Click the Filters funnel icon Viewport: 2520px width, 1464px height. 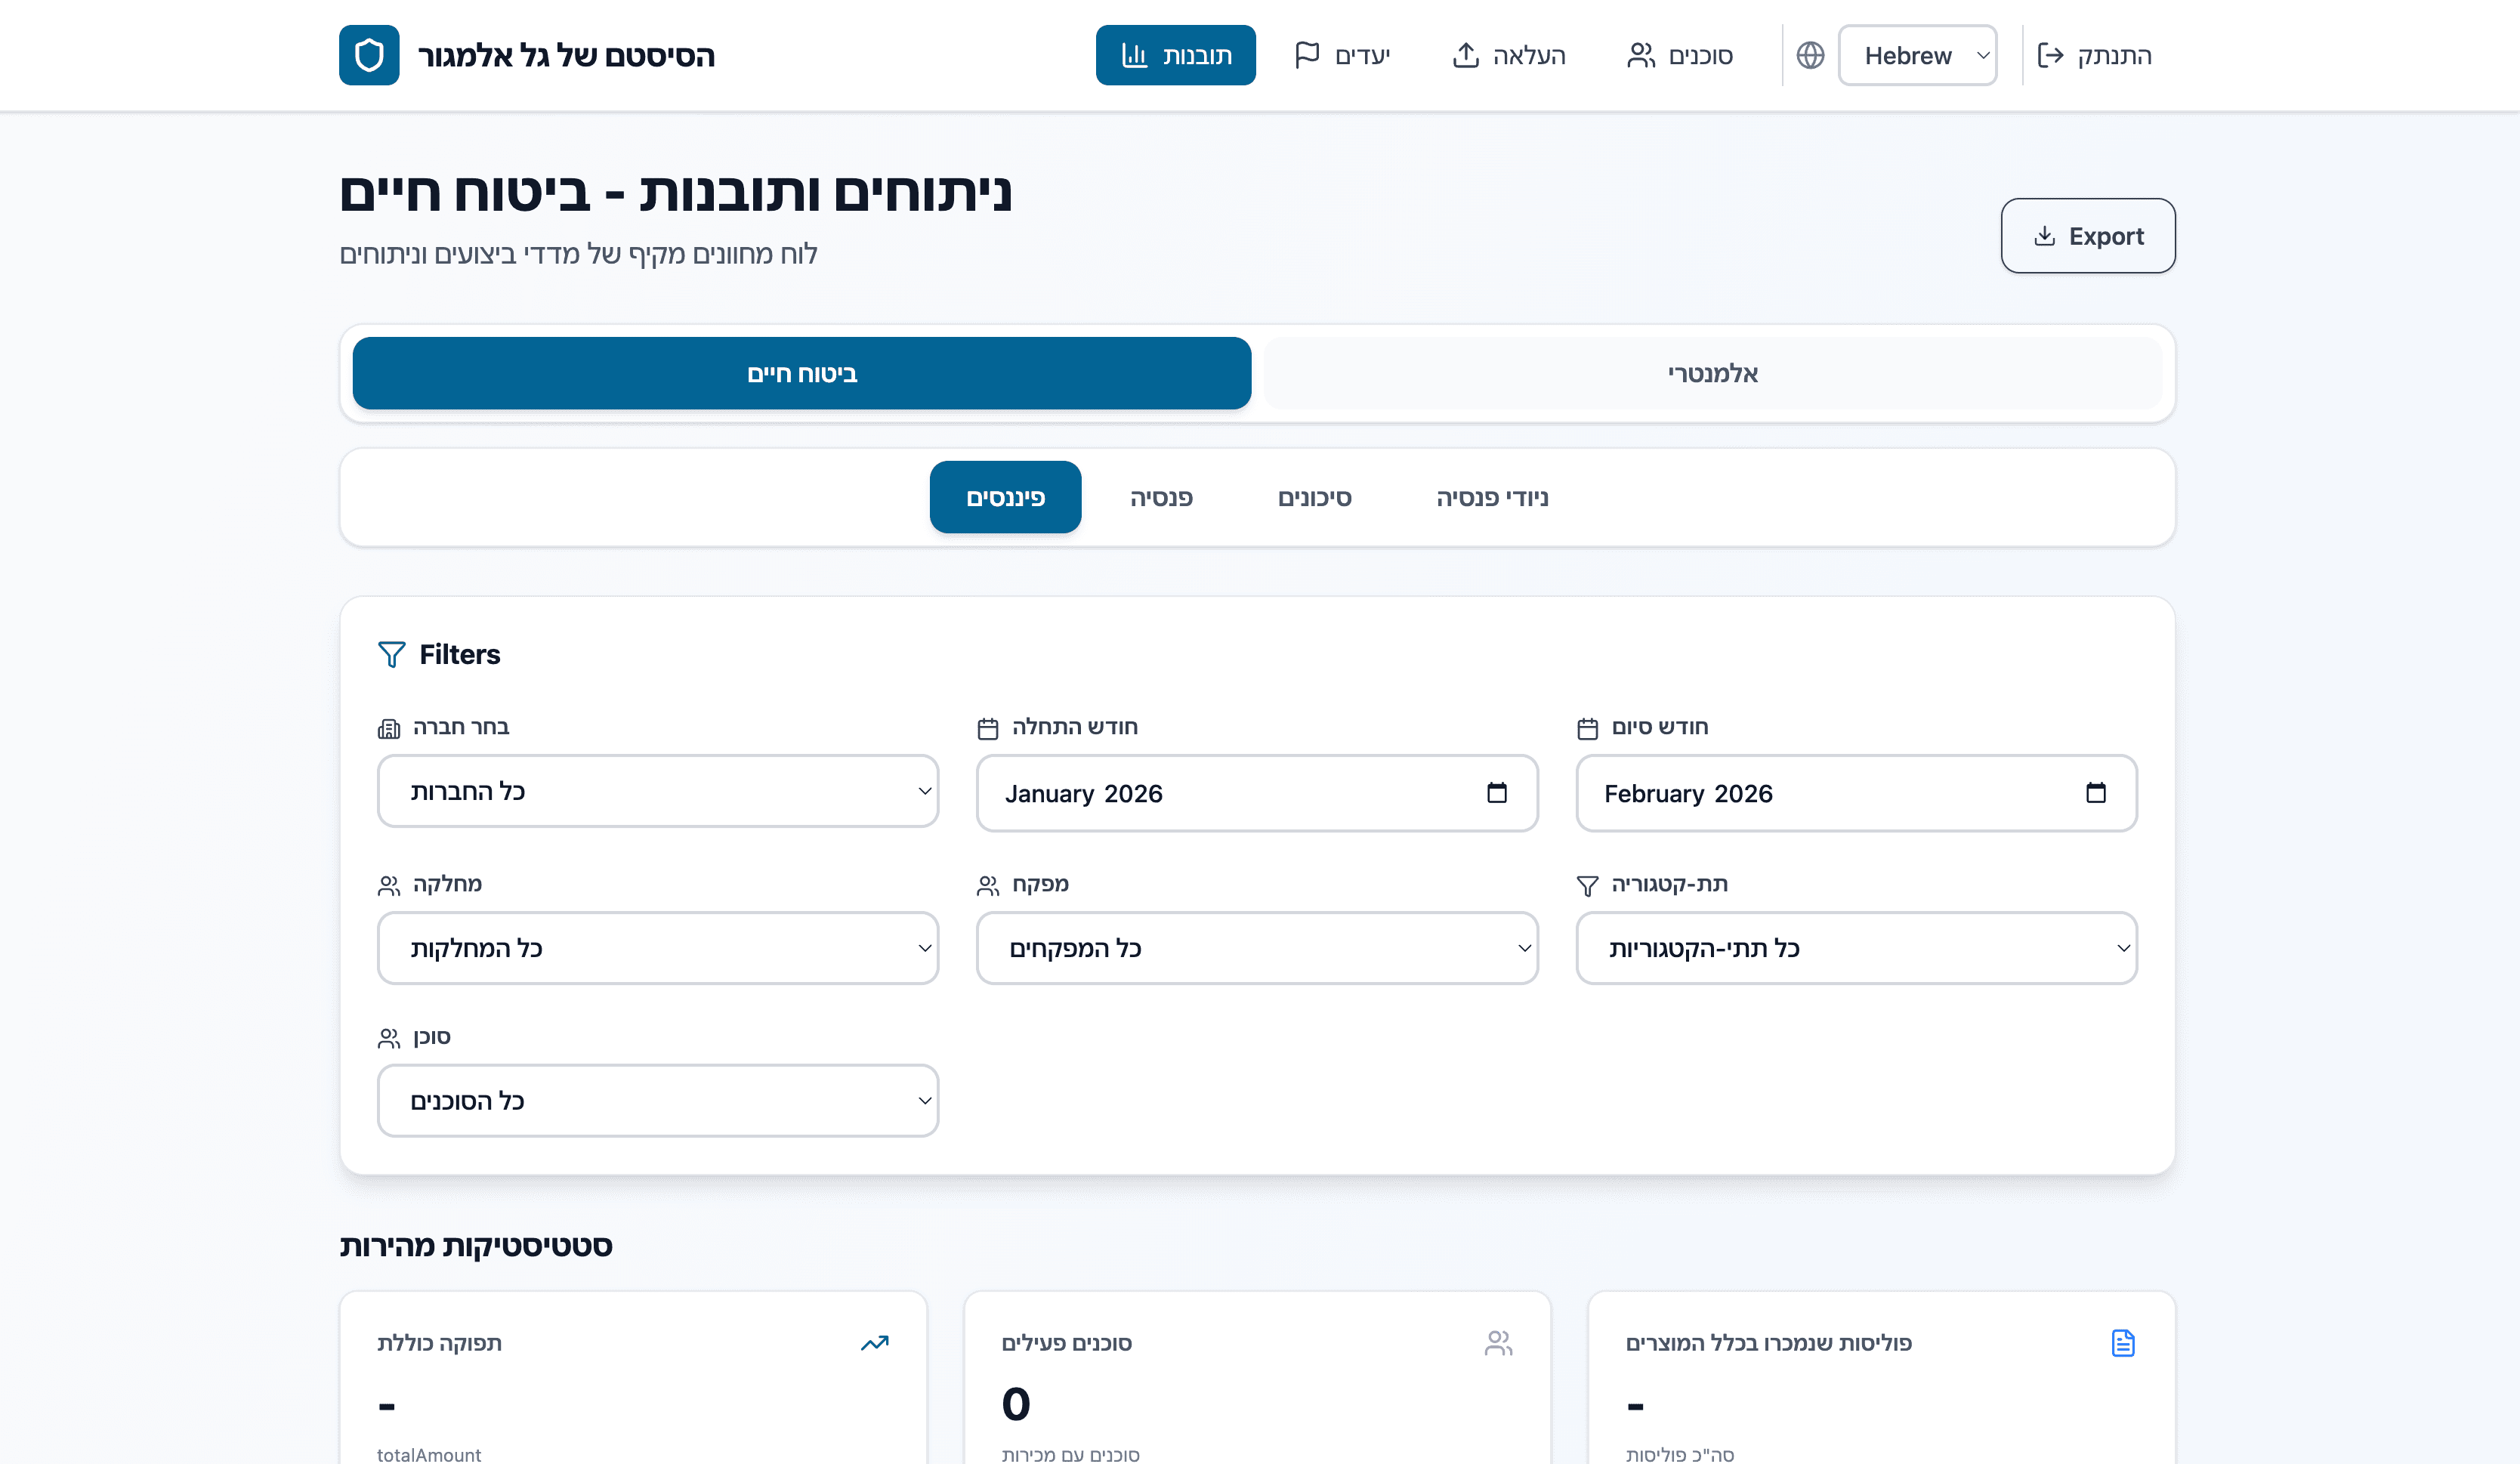[x=392, y=654]
